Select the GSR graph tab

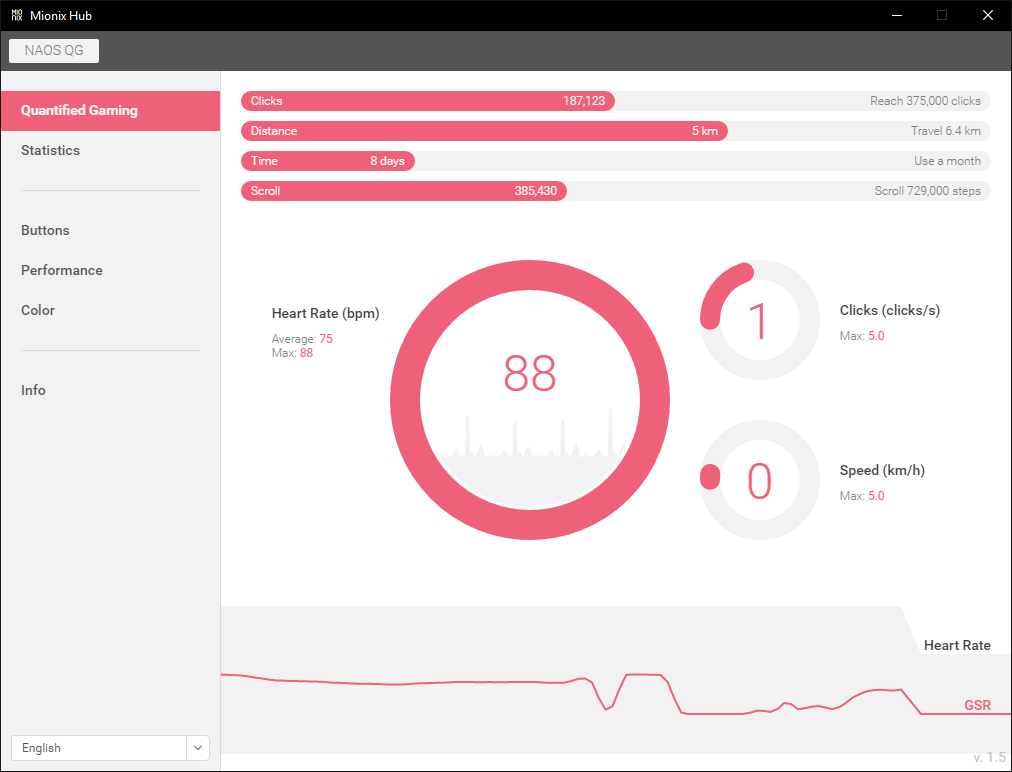[976, 705]
